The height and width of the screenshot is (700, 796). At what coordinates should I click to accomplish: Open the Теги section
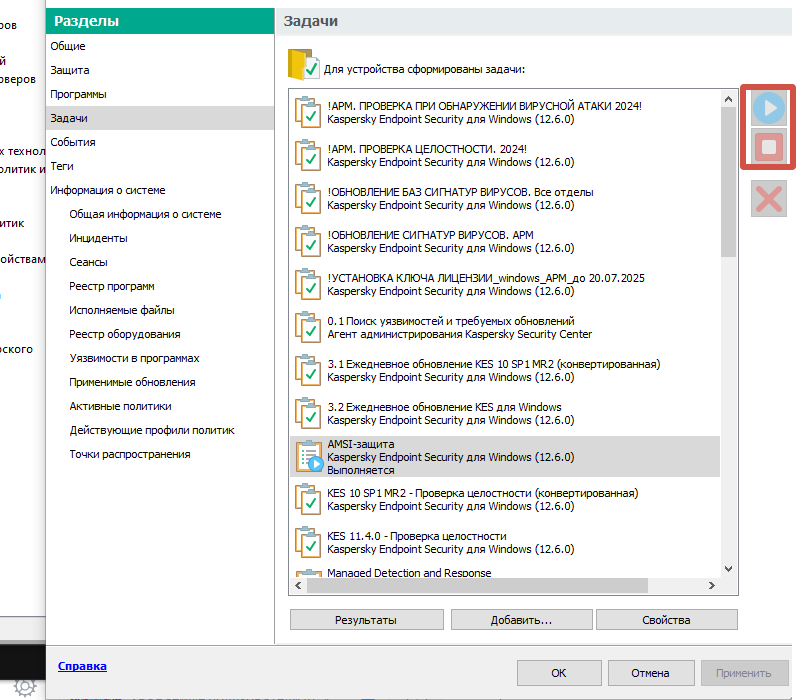(159, 166)
